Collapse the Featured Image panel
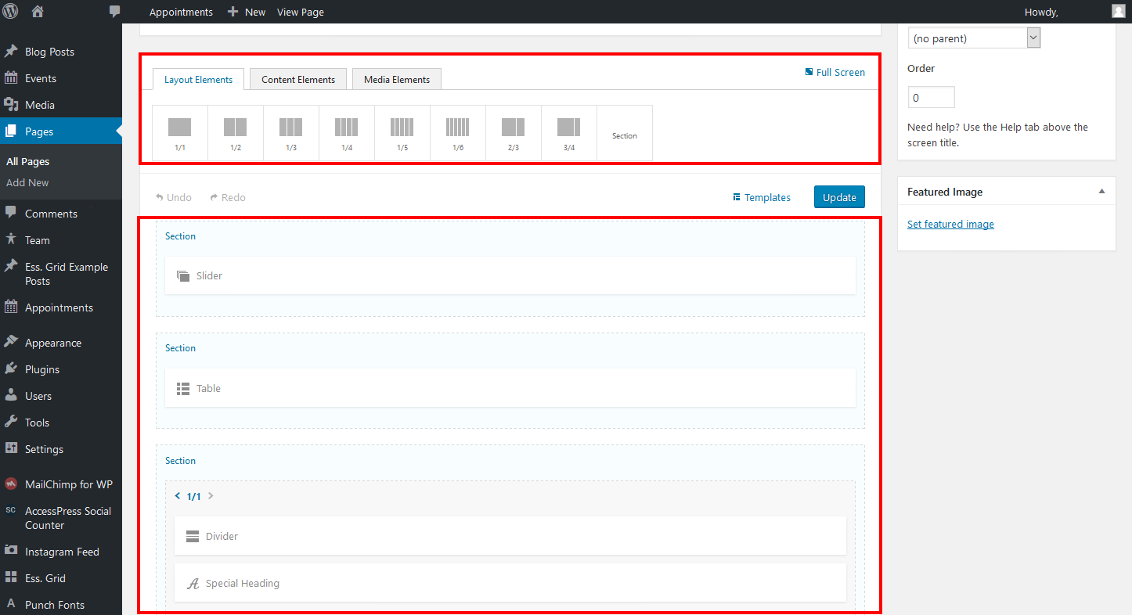Screen dimensions: 1132x615 click(1101, 192)
